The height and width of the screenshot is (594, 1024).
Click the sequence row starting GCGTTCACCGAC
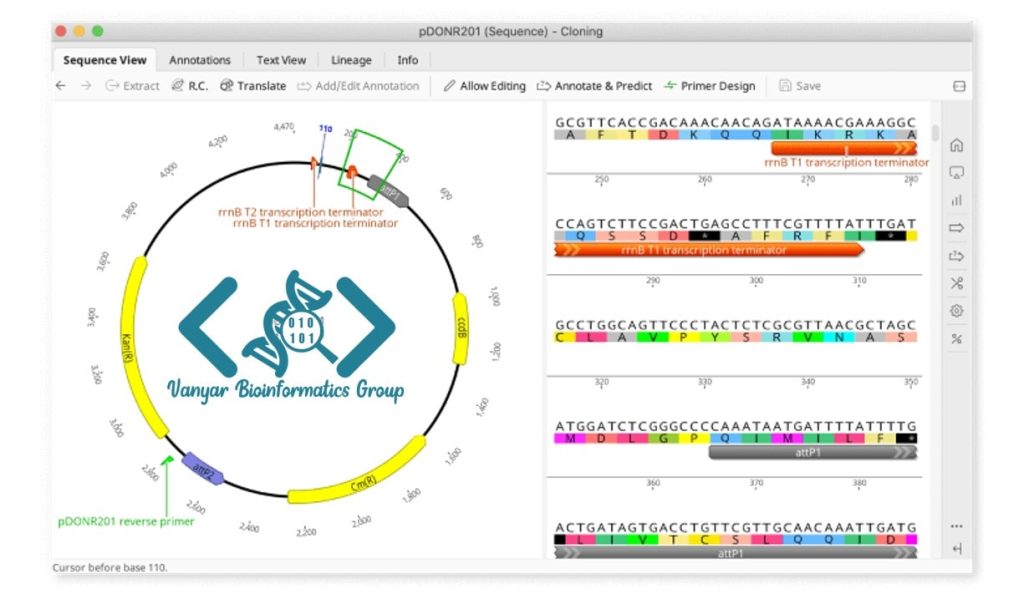[x=735, y=122]
